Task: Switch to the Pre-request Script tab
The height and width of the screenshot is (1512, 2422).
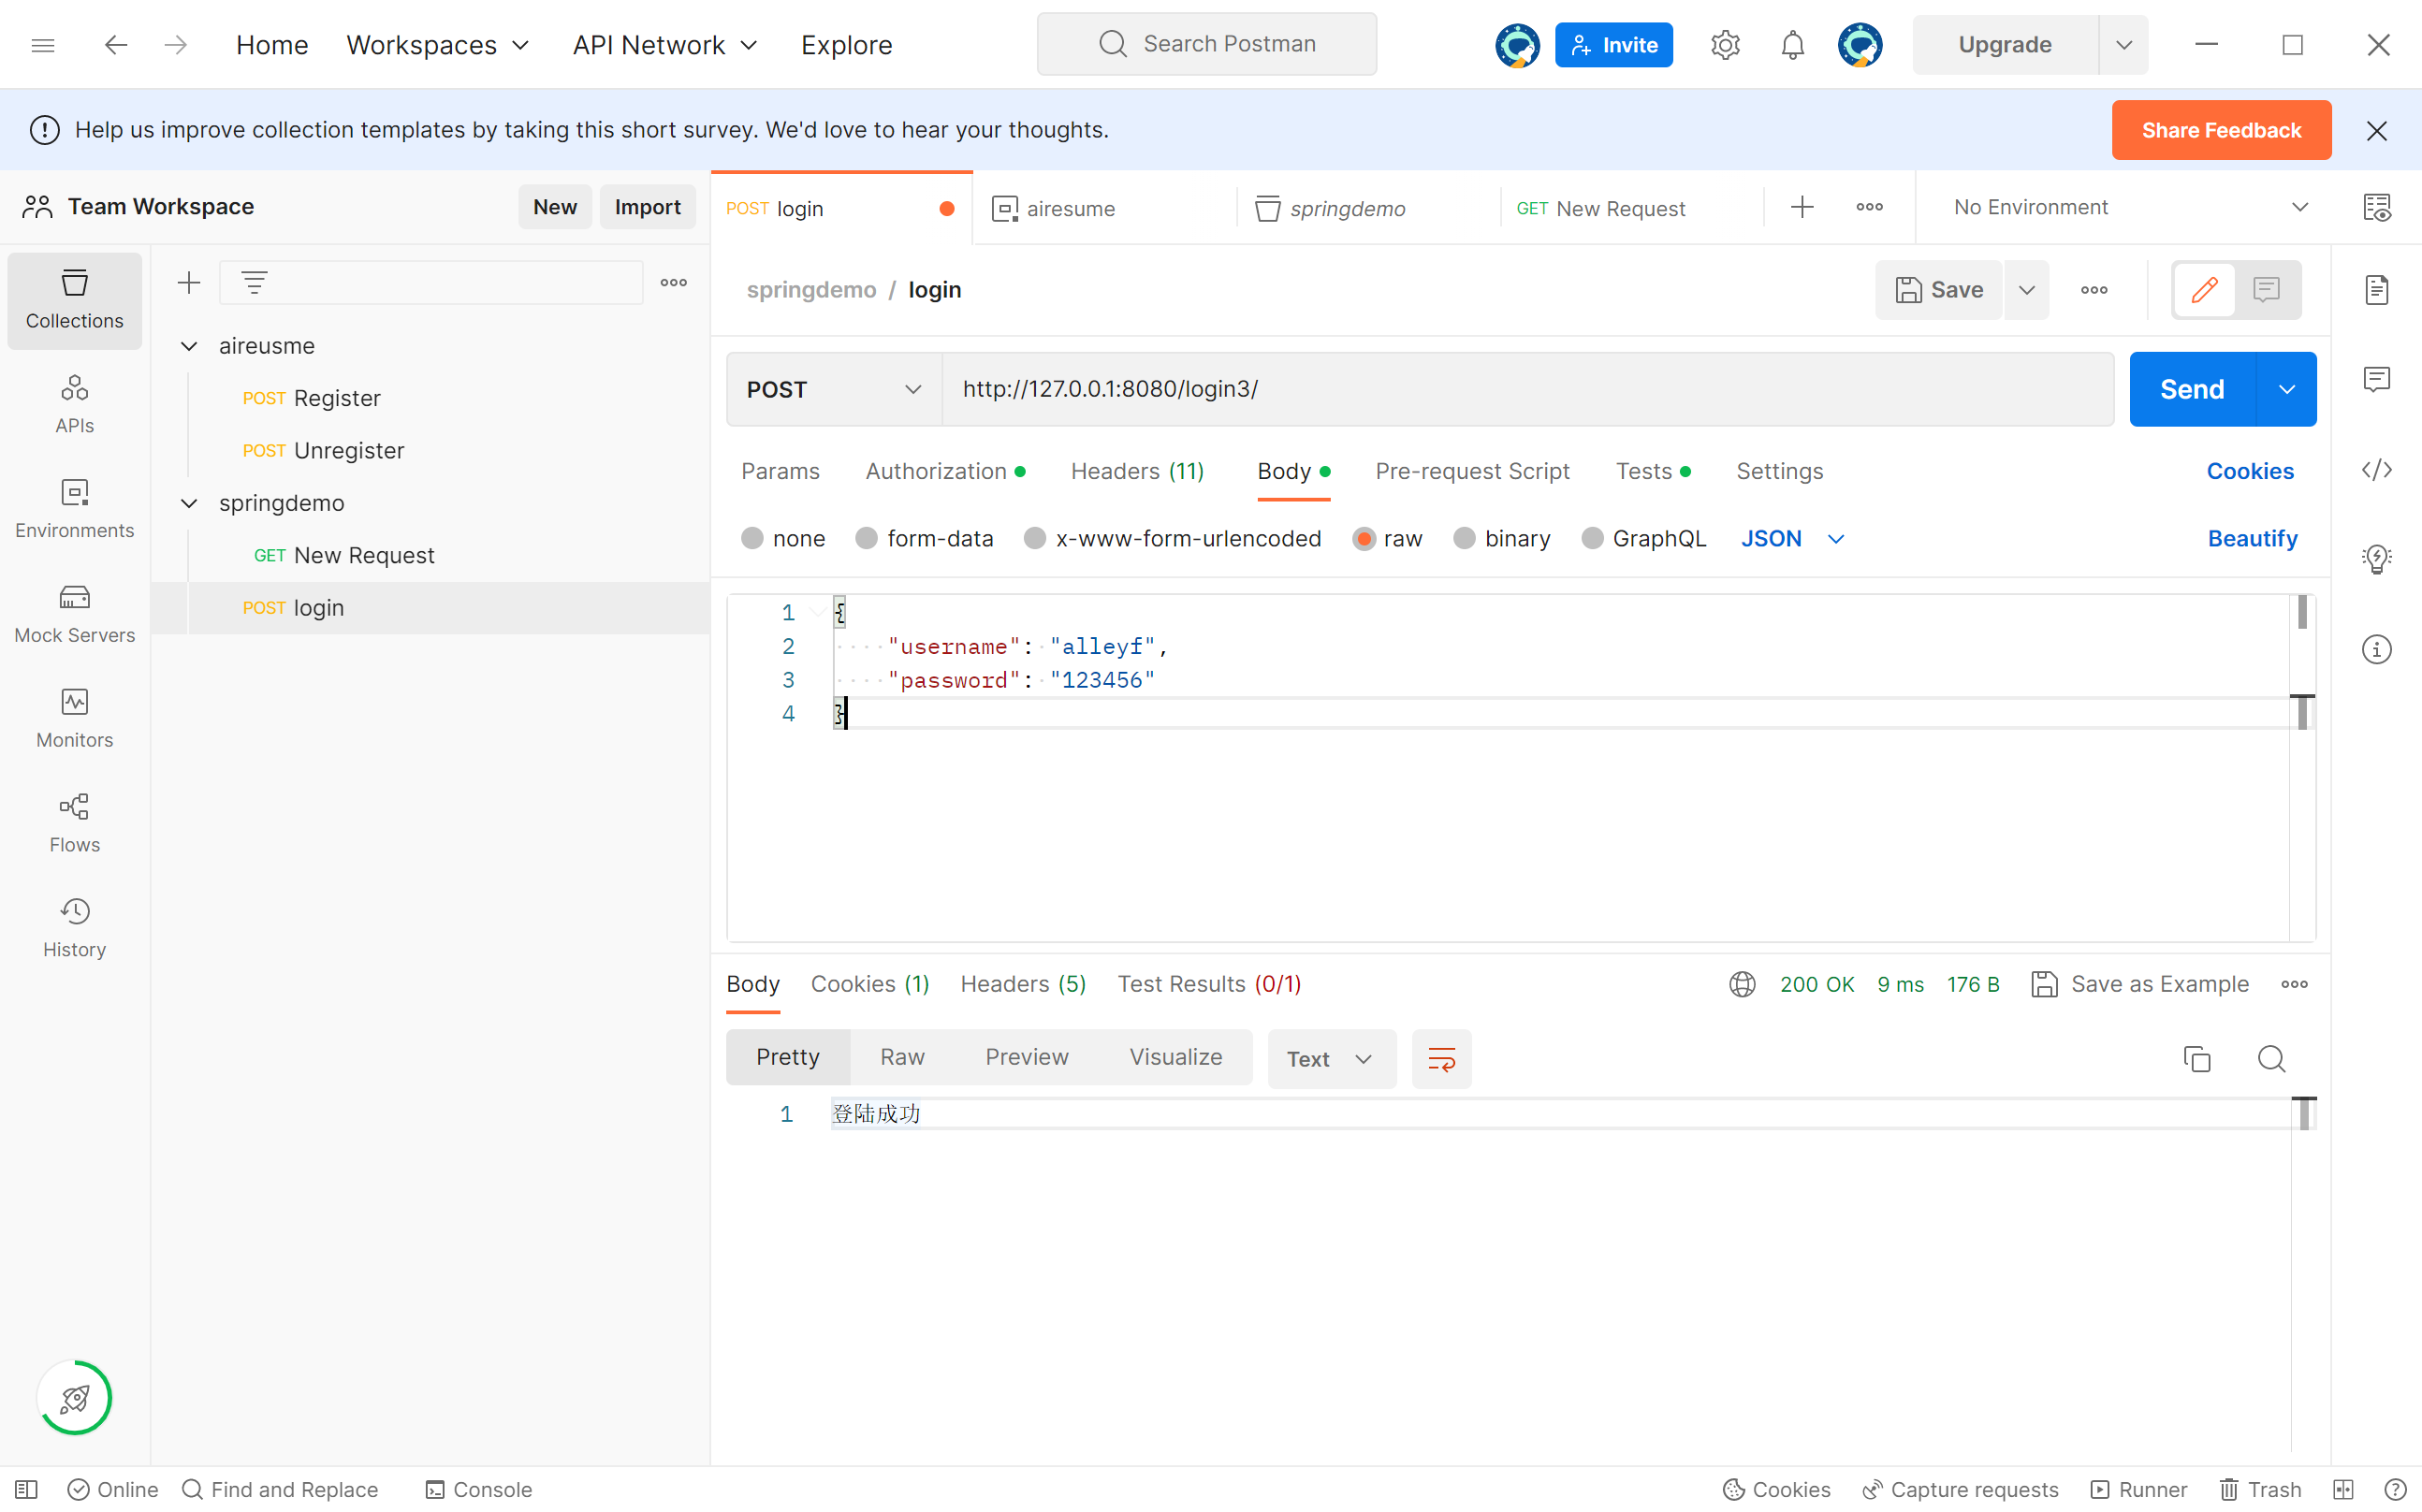Action: [x=1472, y=471]
